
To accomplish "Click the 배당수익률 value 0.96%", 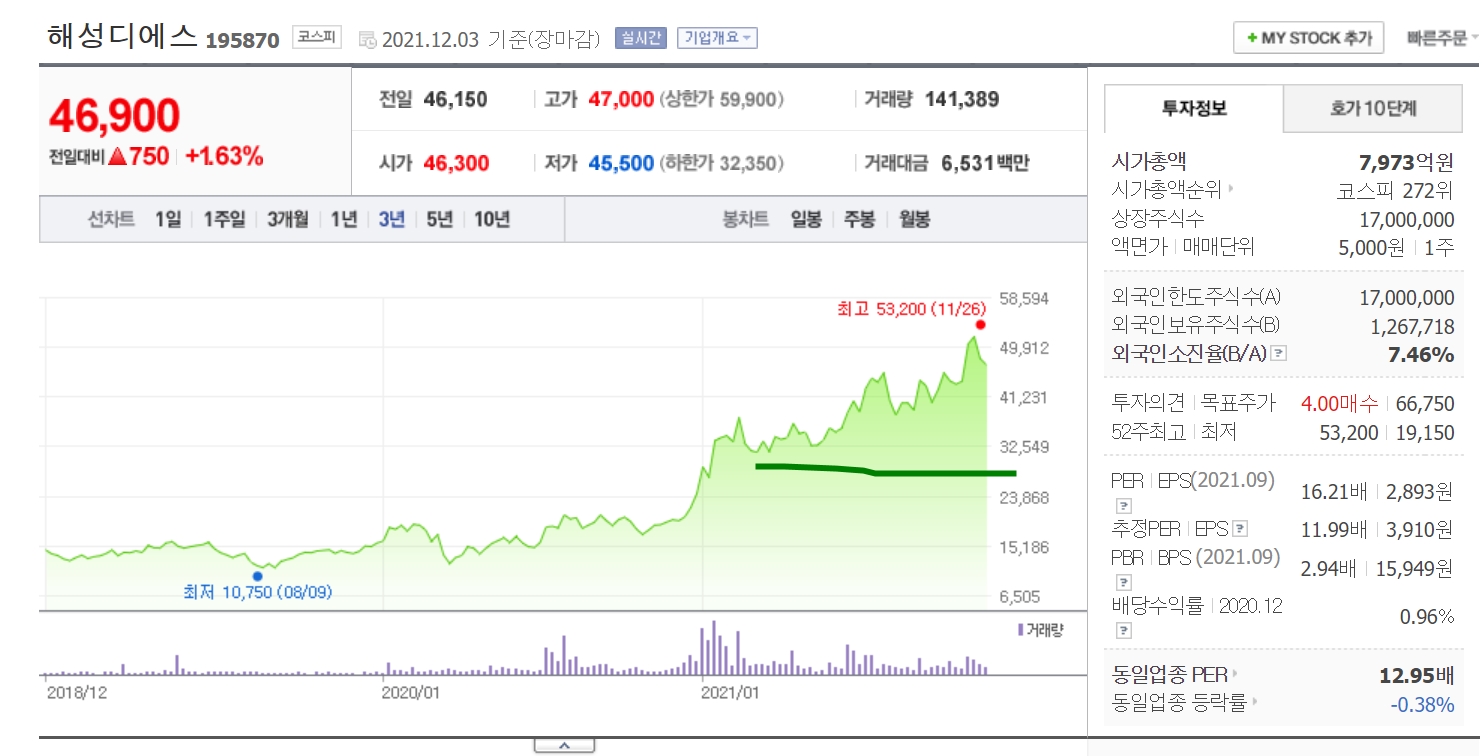I will tap(1427, 617).
